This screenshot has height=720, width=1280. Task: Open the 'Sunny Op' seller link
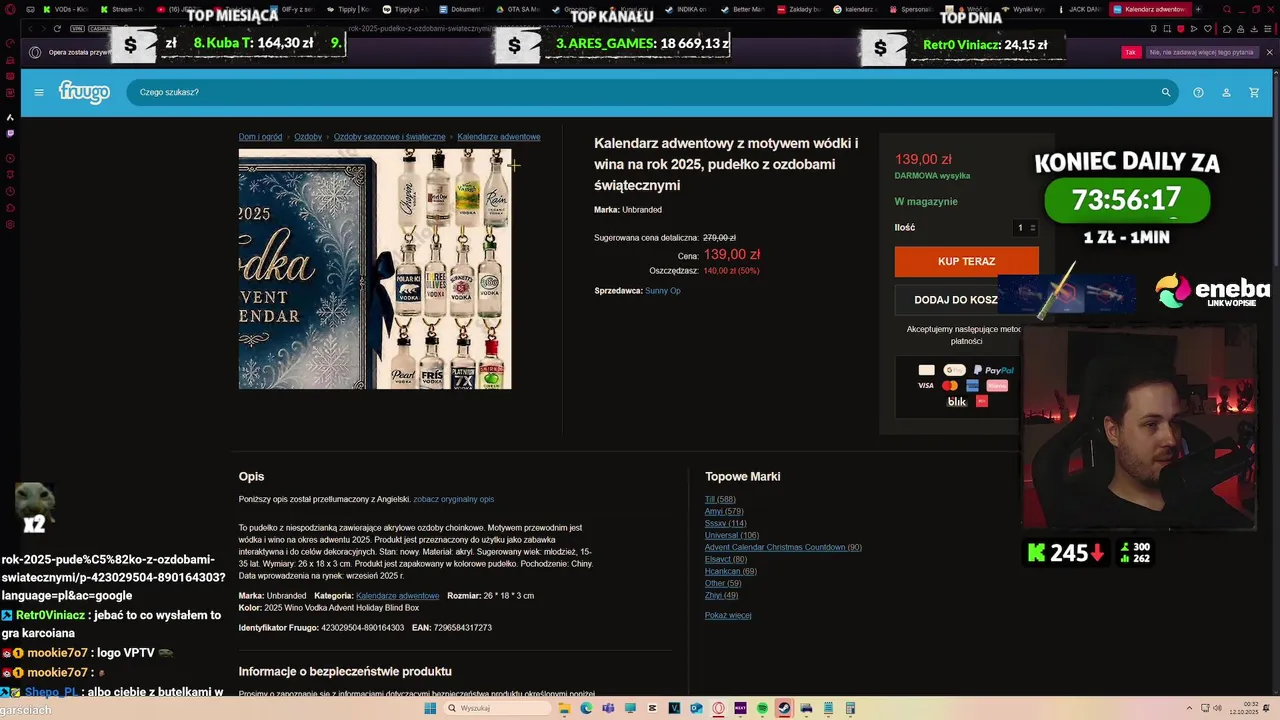[663, 291]
